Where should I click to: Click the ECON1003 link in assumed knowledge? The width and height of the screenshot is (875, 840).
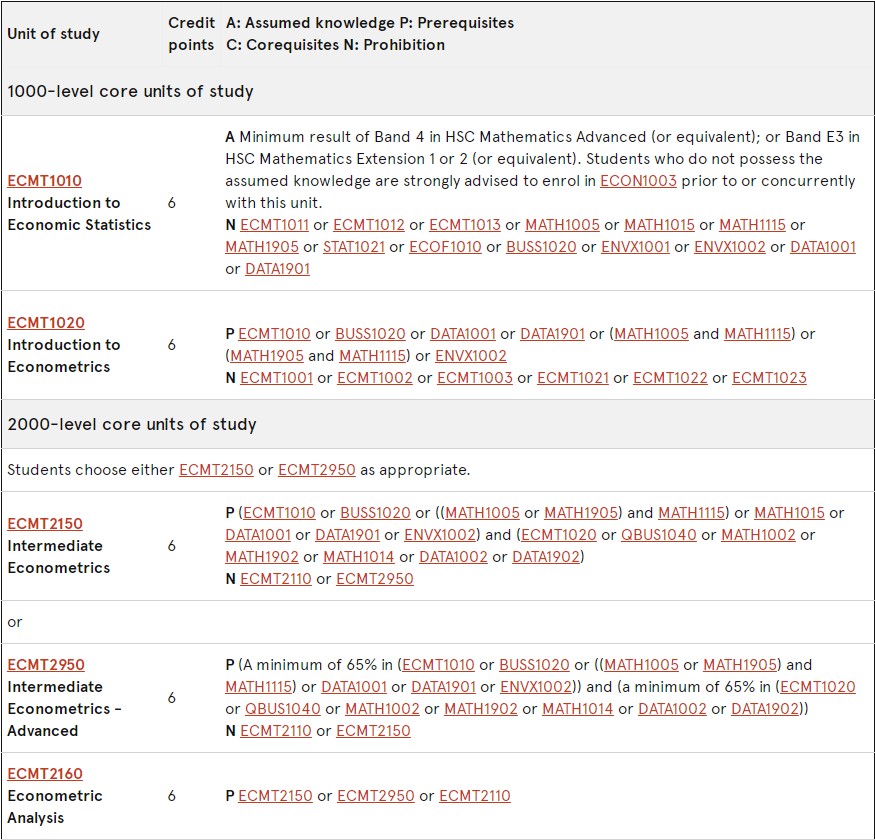click(638, 181)
